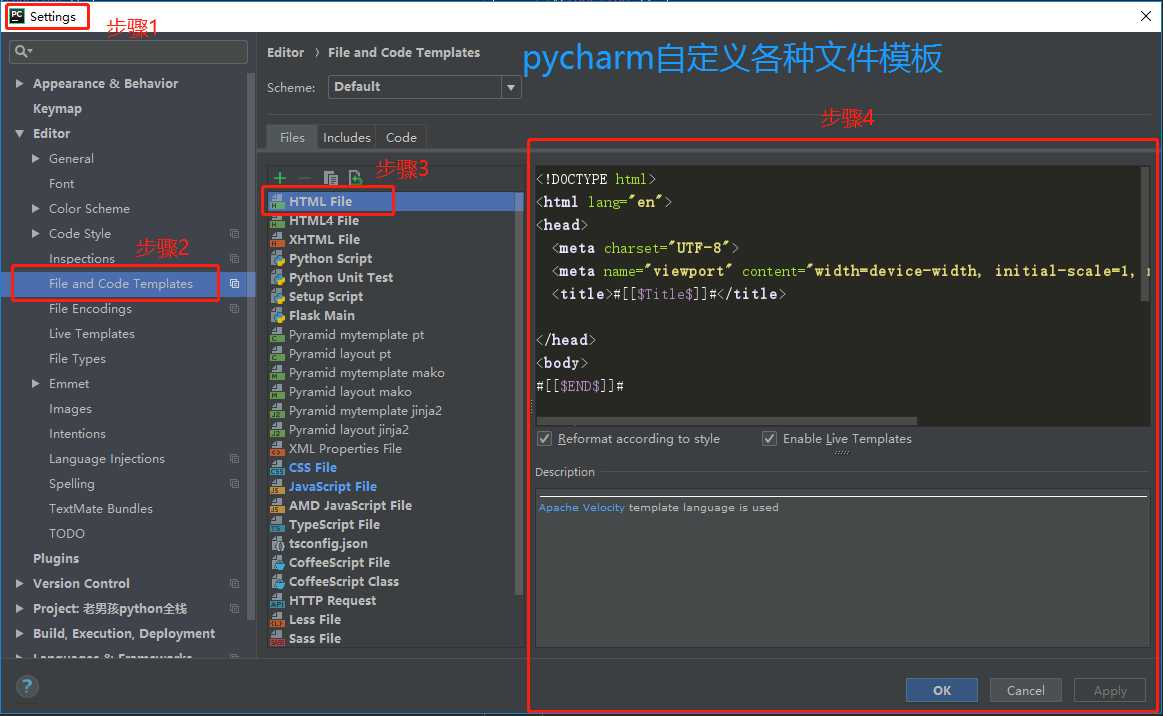Viewport: 1163px width, 716px height.
Task: Click in the settings search field
Action: pos(128,51)
